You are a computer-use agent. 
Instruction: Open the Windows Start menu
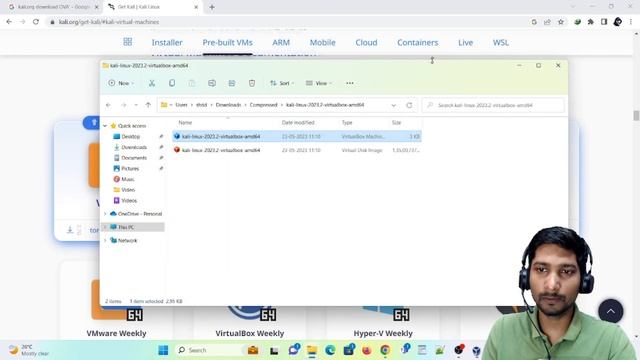pos(163,350)
